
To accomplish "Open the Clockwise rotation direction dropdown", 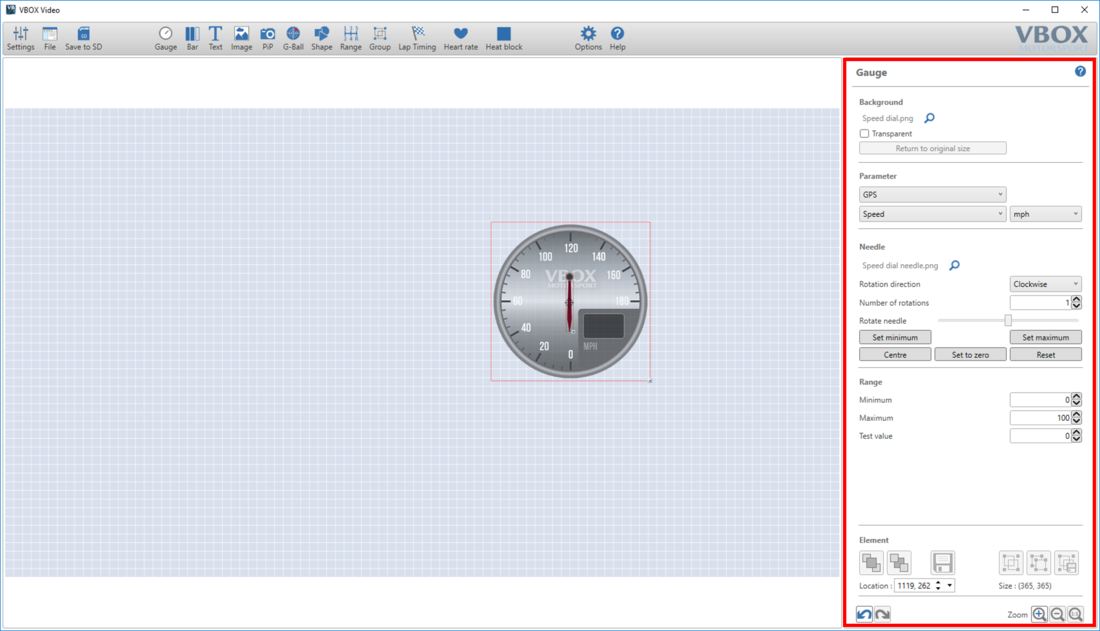I will (1045, 284).
